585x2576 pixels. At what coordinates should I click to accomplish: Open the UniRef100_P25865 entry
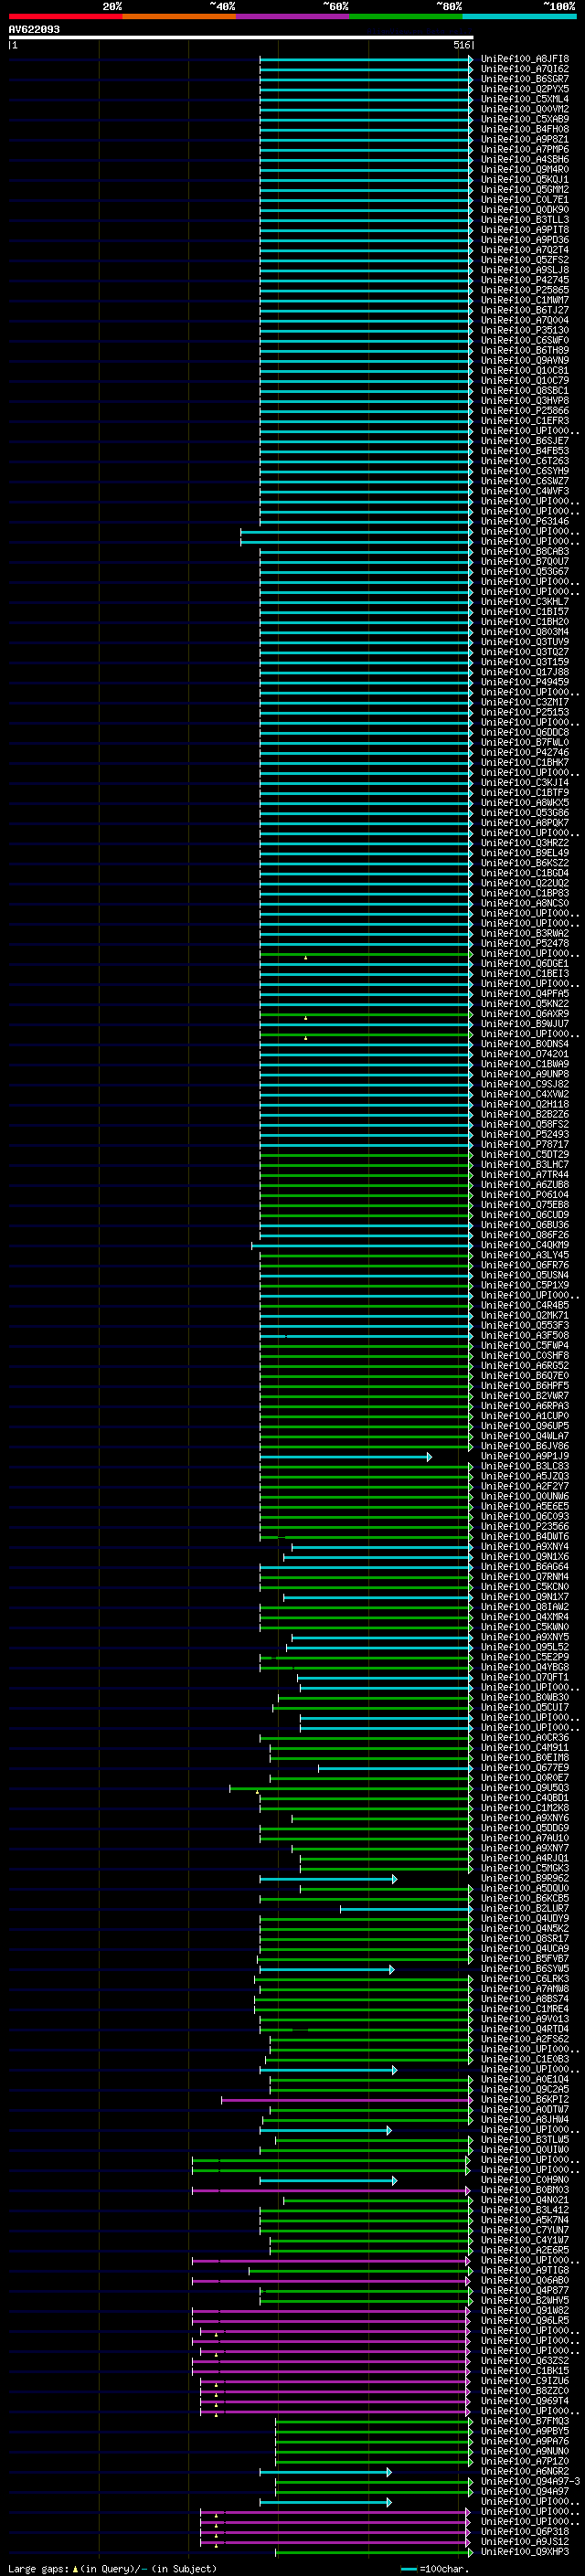point(525,290)
